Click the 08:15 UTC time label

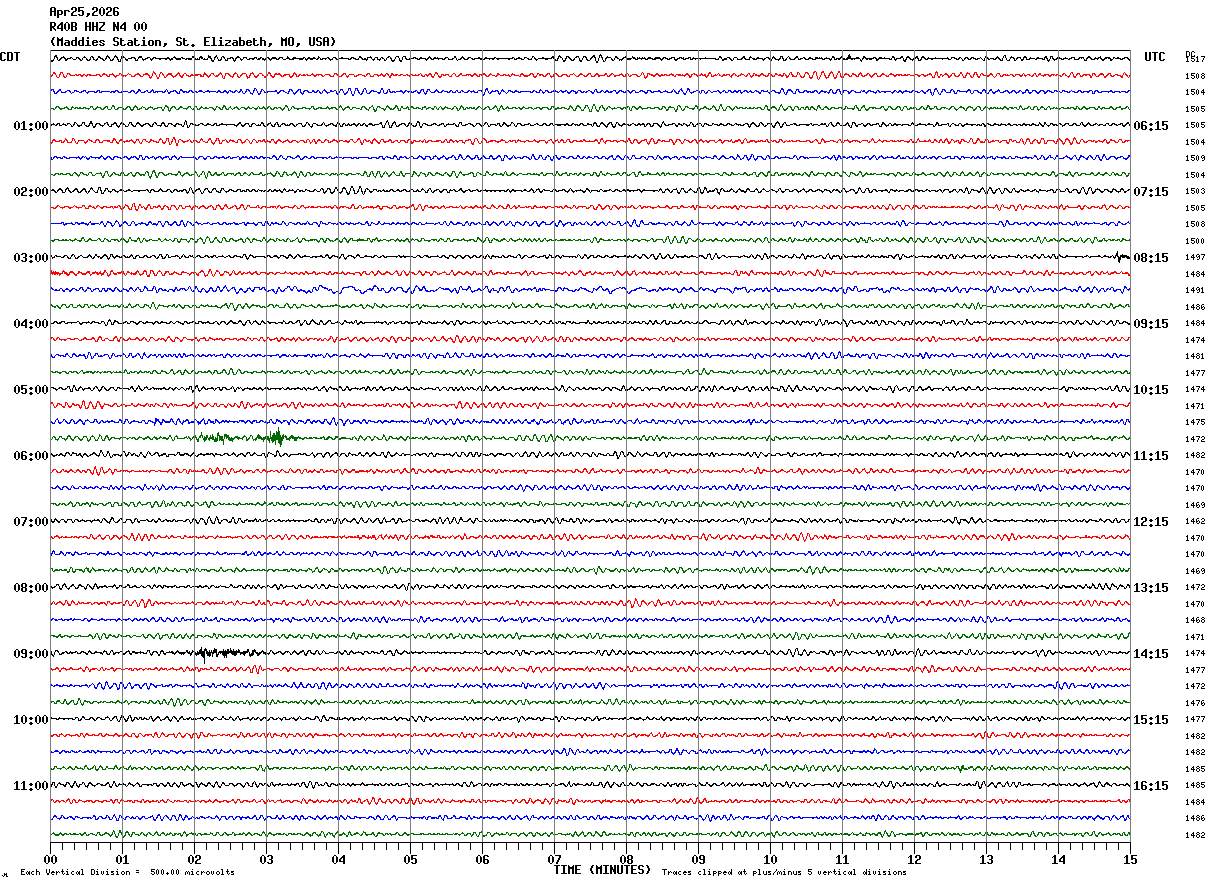(1151, 258)
